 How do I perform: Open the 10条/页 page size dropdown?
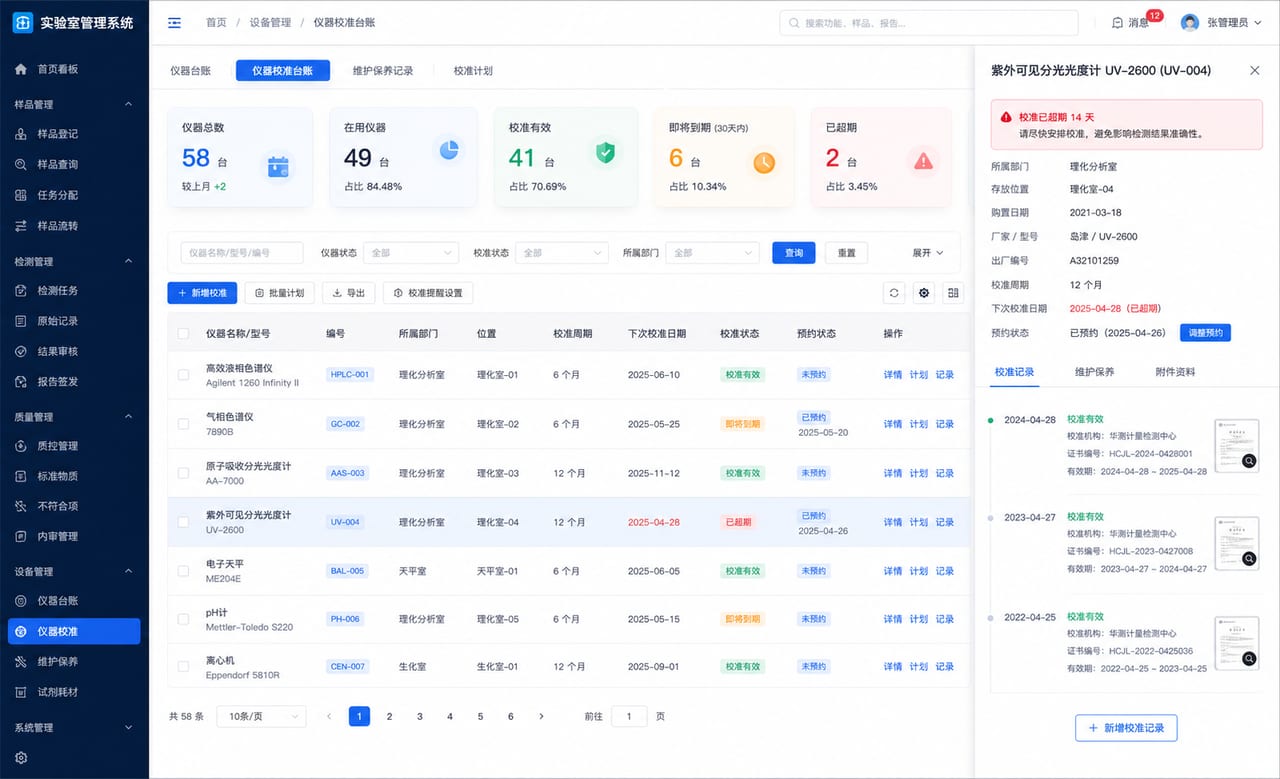(261, 716)
